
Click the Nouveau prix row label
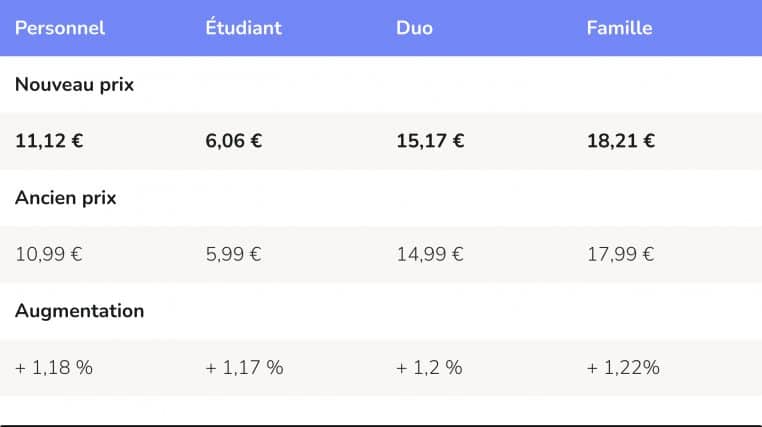coord(74,85)
